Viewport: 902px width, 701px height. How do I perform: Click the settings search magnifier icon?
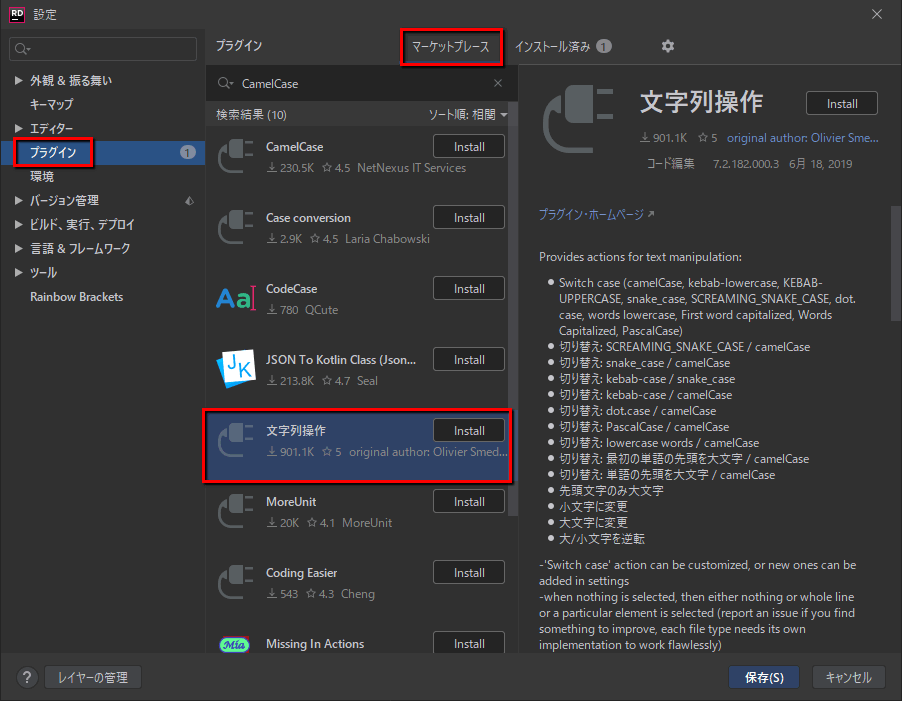(x=22, y=49)
